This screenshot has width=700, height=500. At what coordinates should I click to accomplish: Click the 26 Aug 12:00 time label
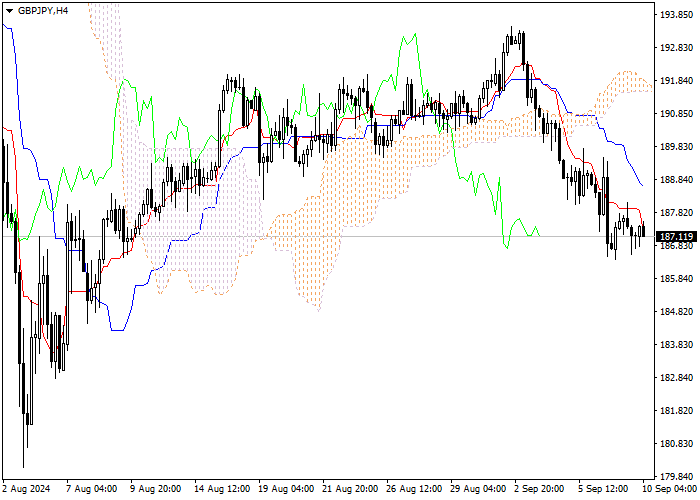[415, 489]
